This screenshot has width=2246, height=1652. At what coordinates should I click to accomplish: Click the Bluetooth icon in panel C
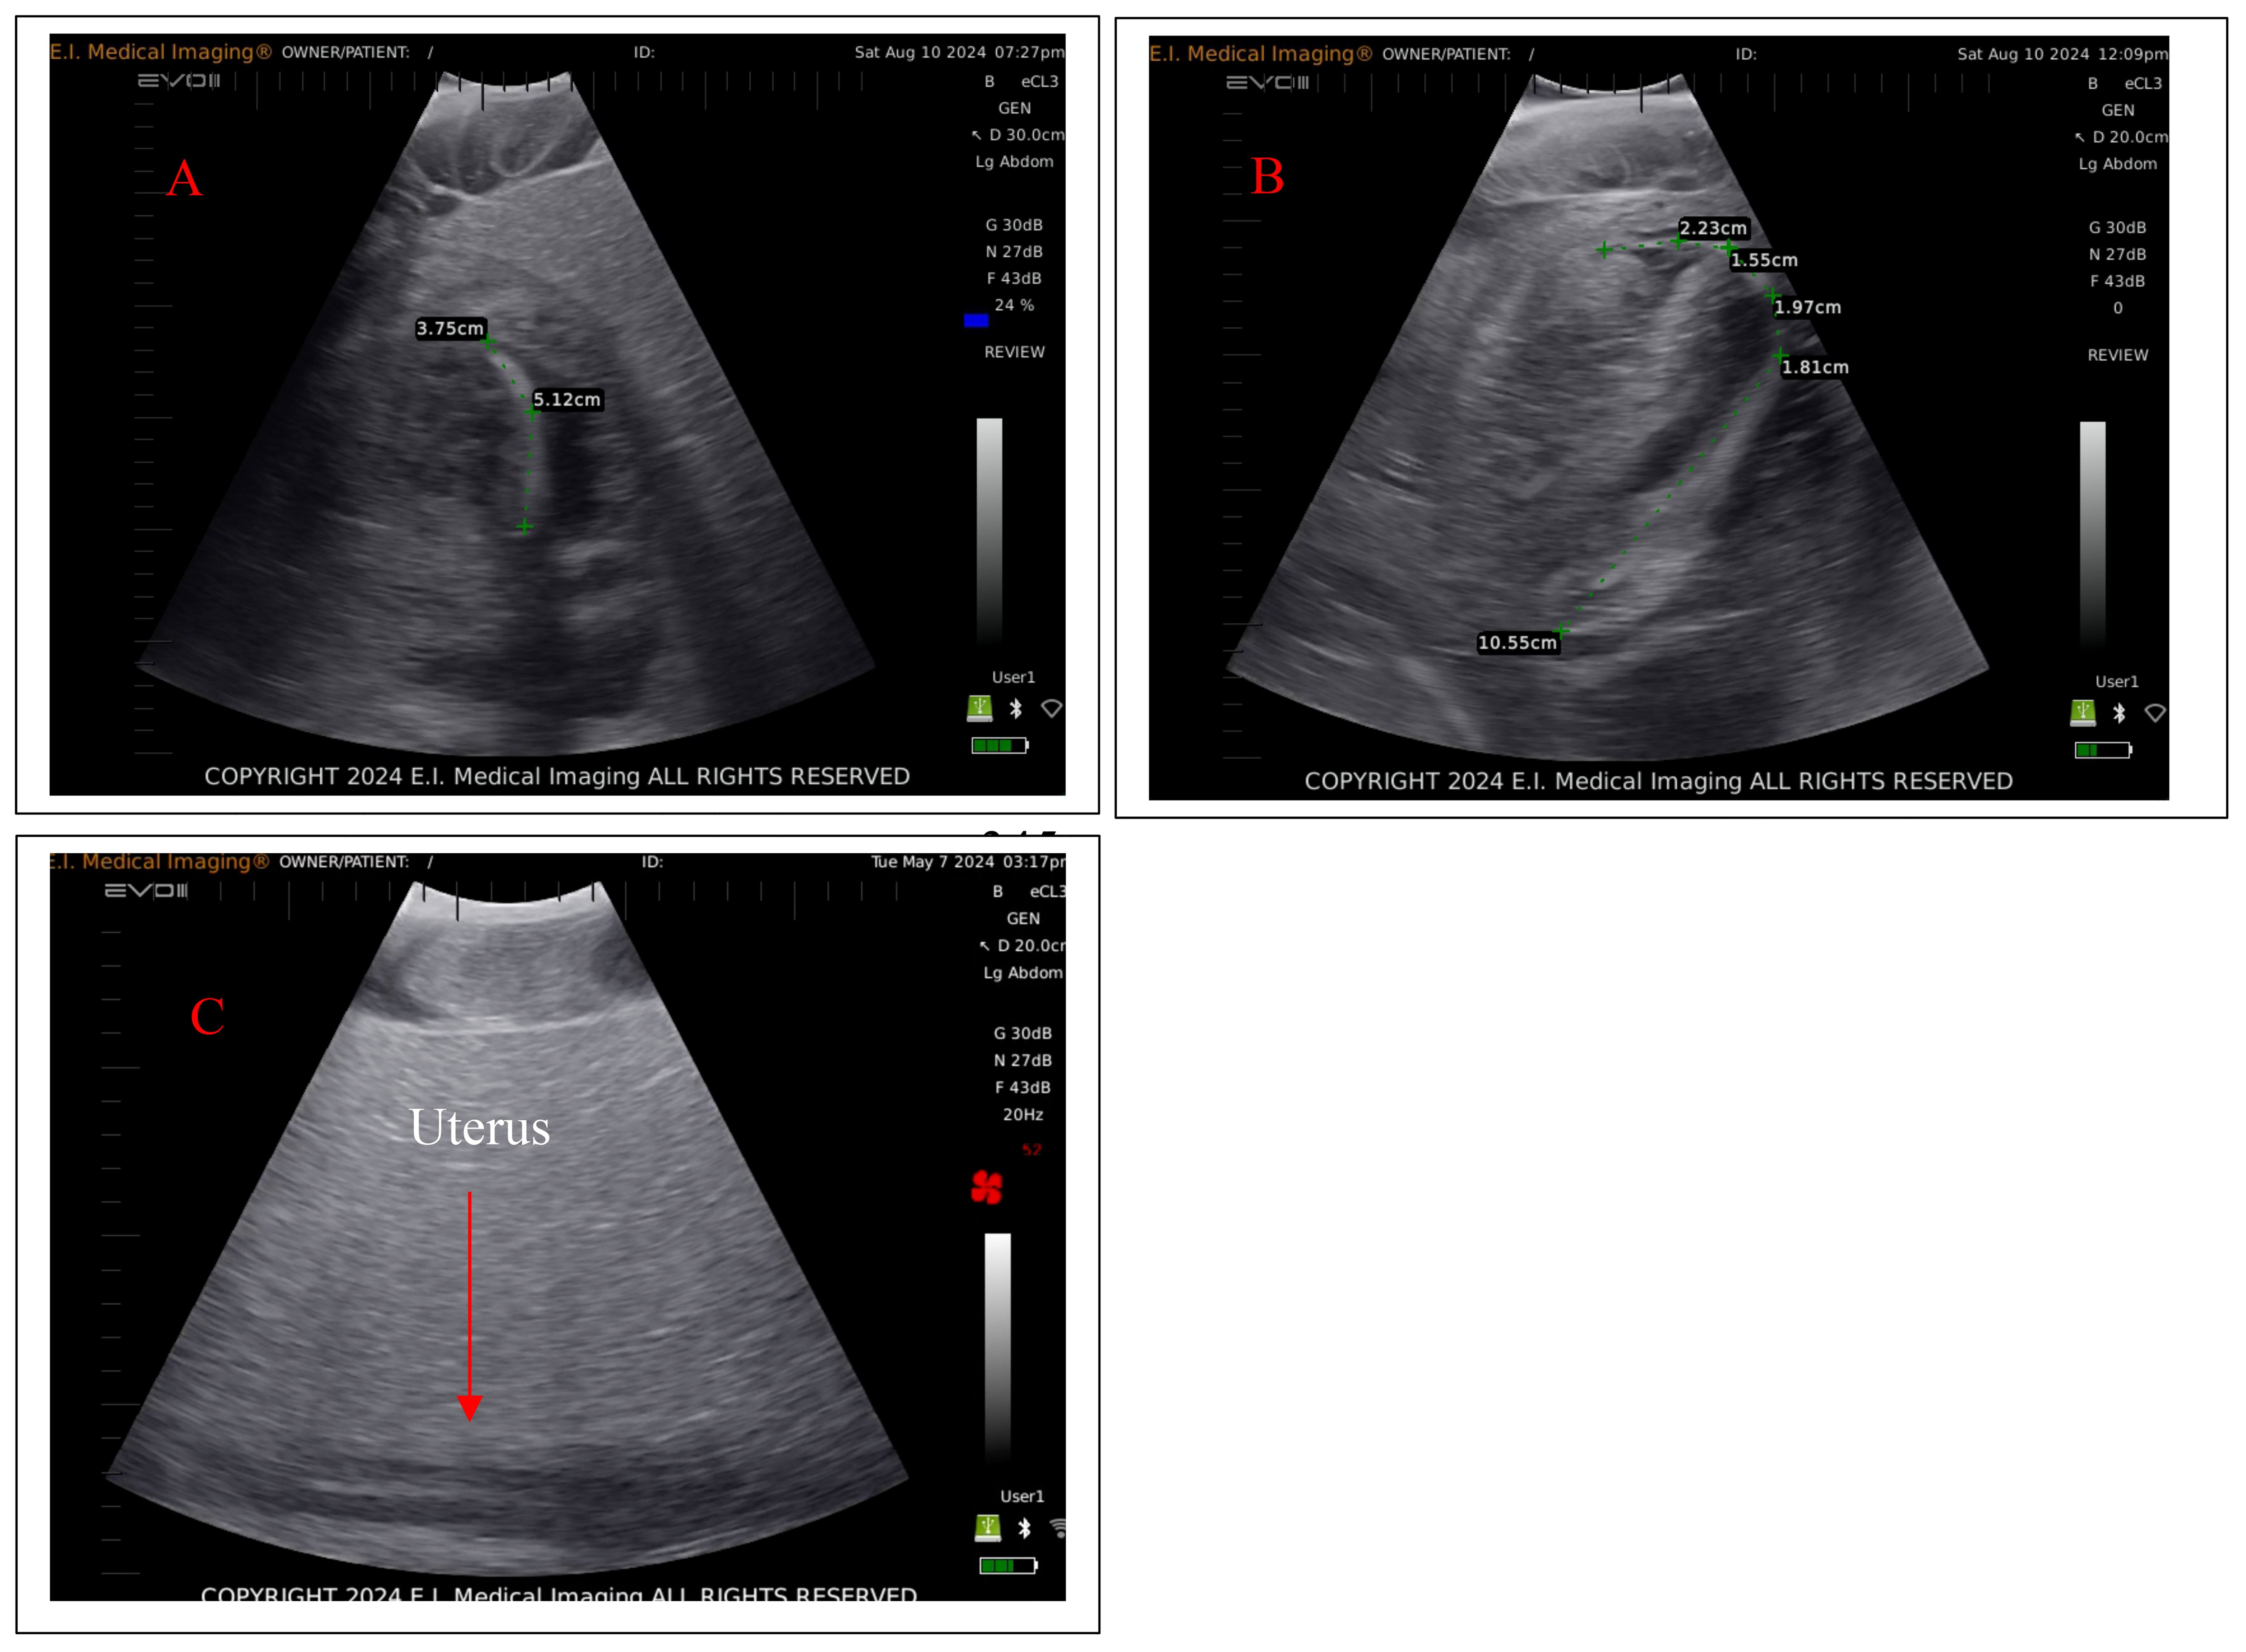point(1024,1528)
